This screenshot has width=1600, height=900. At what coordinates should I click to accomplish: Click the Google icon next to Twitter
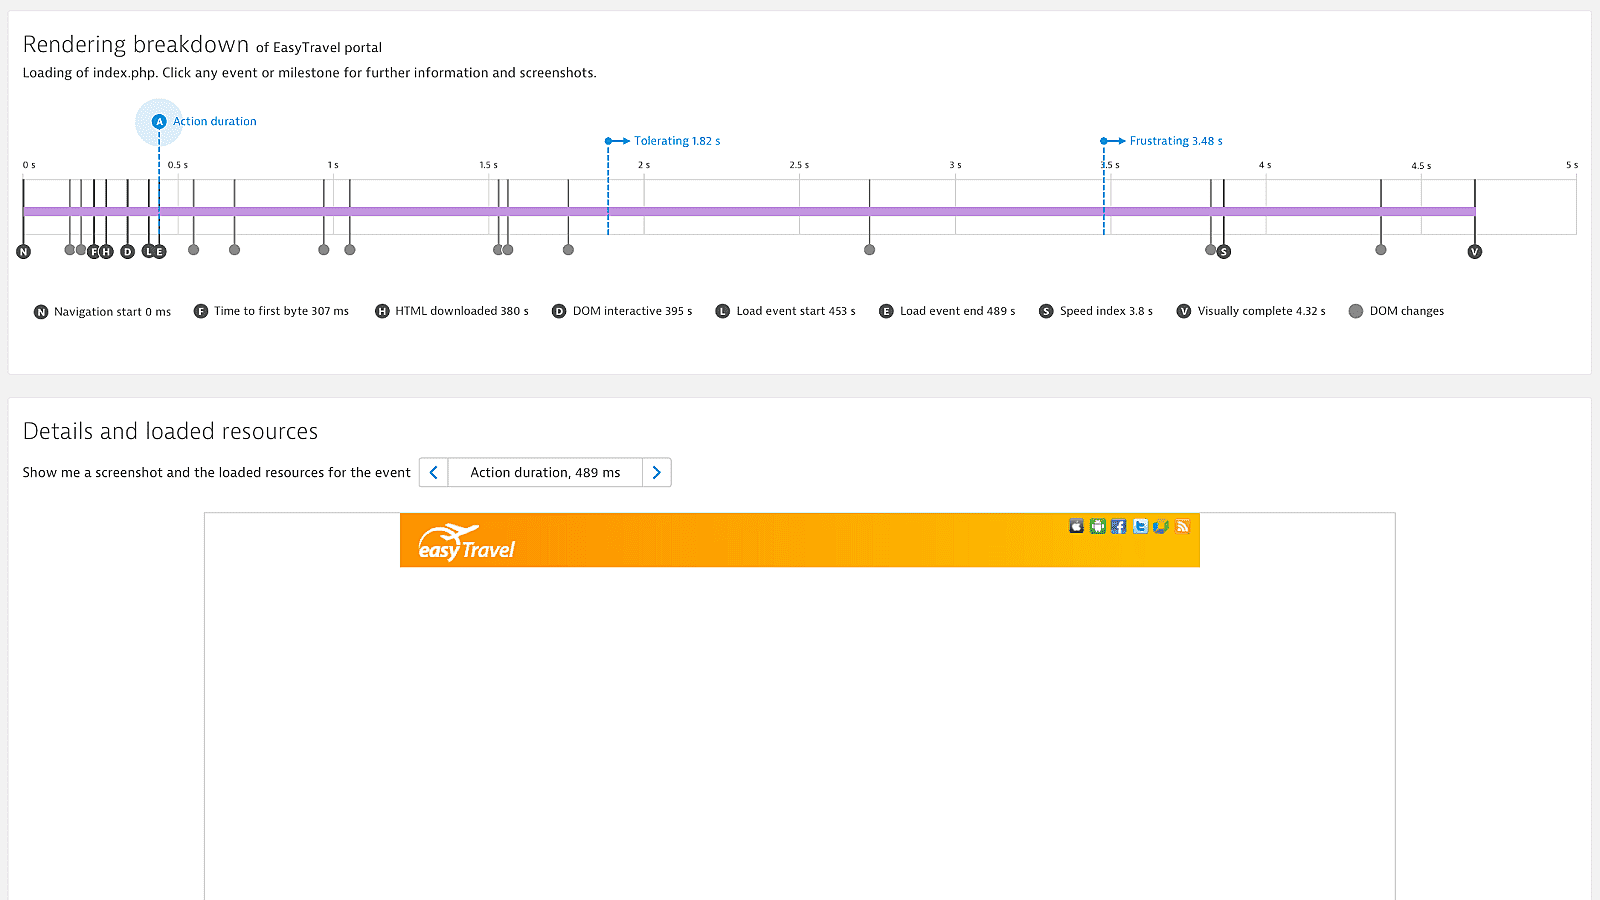tap(1161, 526)
